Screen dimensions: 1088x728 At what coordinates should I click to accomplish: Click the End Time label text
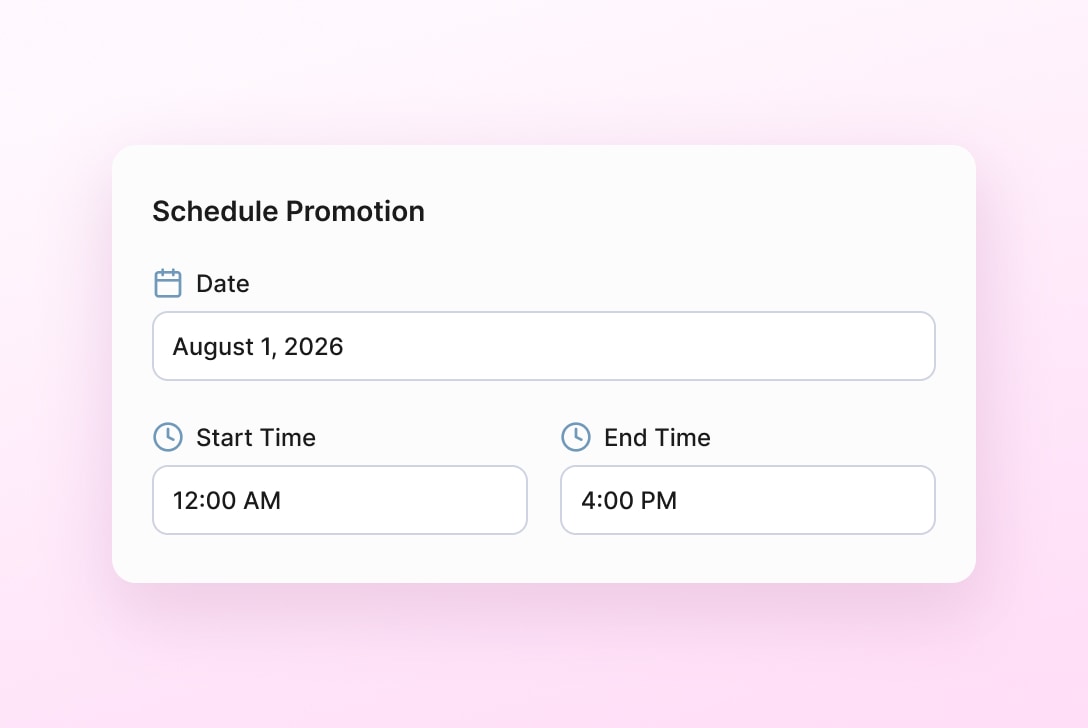(x=658, y=438)
